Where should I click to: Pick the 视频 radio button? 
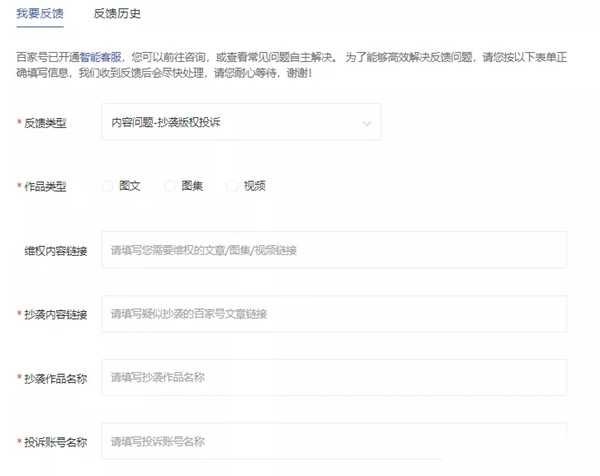pos(233,186)
